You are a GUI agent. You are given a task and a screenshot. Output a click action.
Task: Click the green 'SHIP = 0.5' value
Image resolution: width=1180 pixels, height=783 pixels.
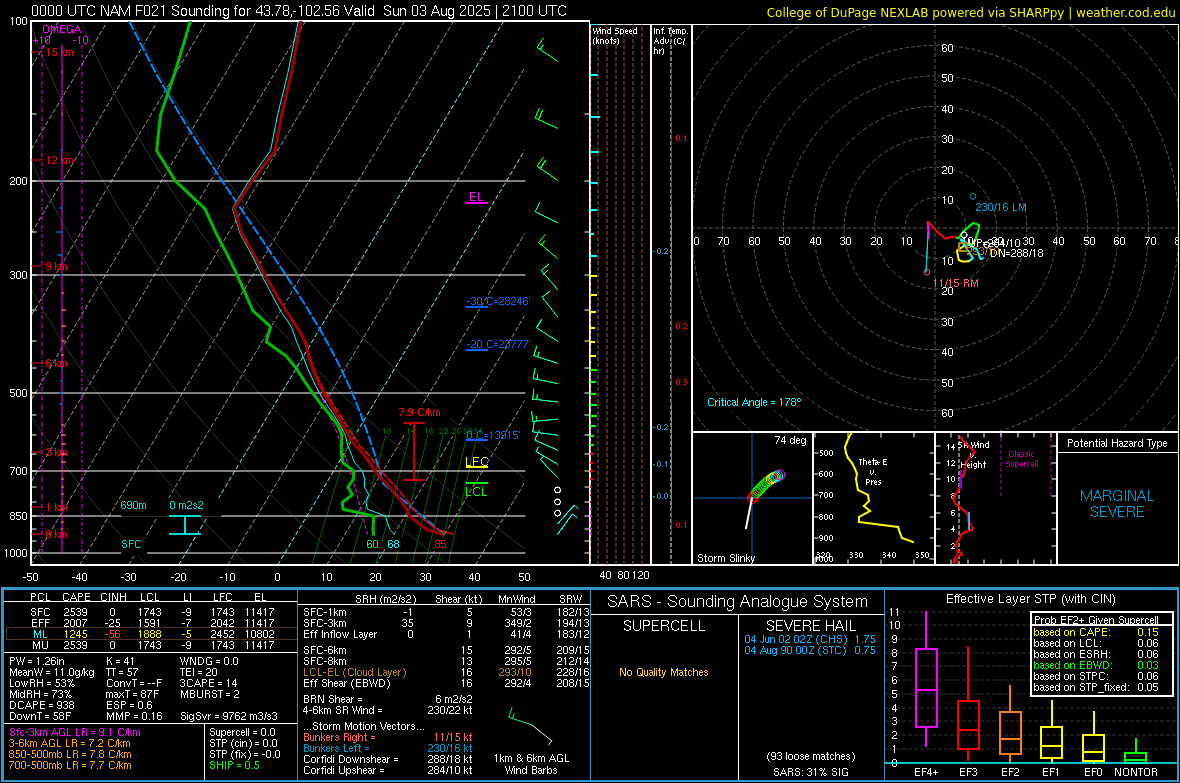pos(234,765)
